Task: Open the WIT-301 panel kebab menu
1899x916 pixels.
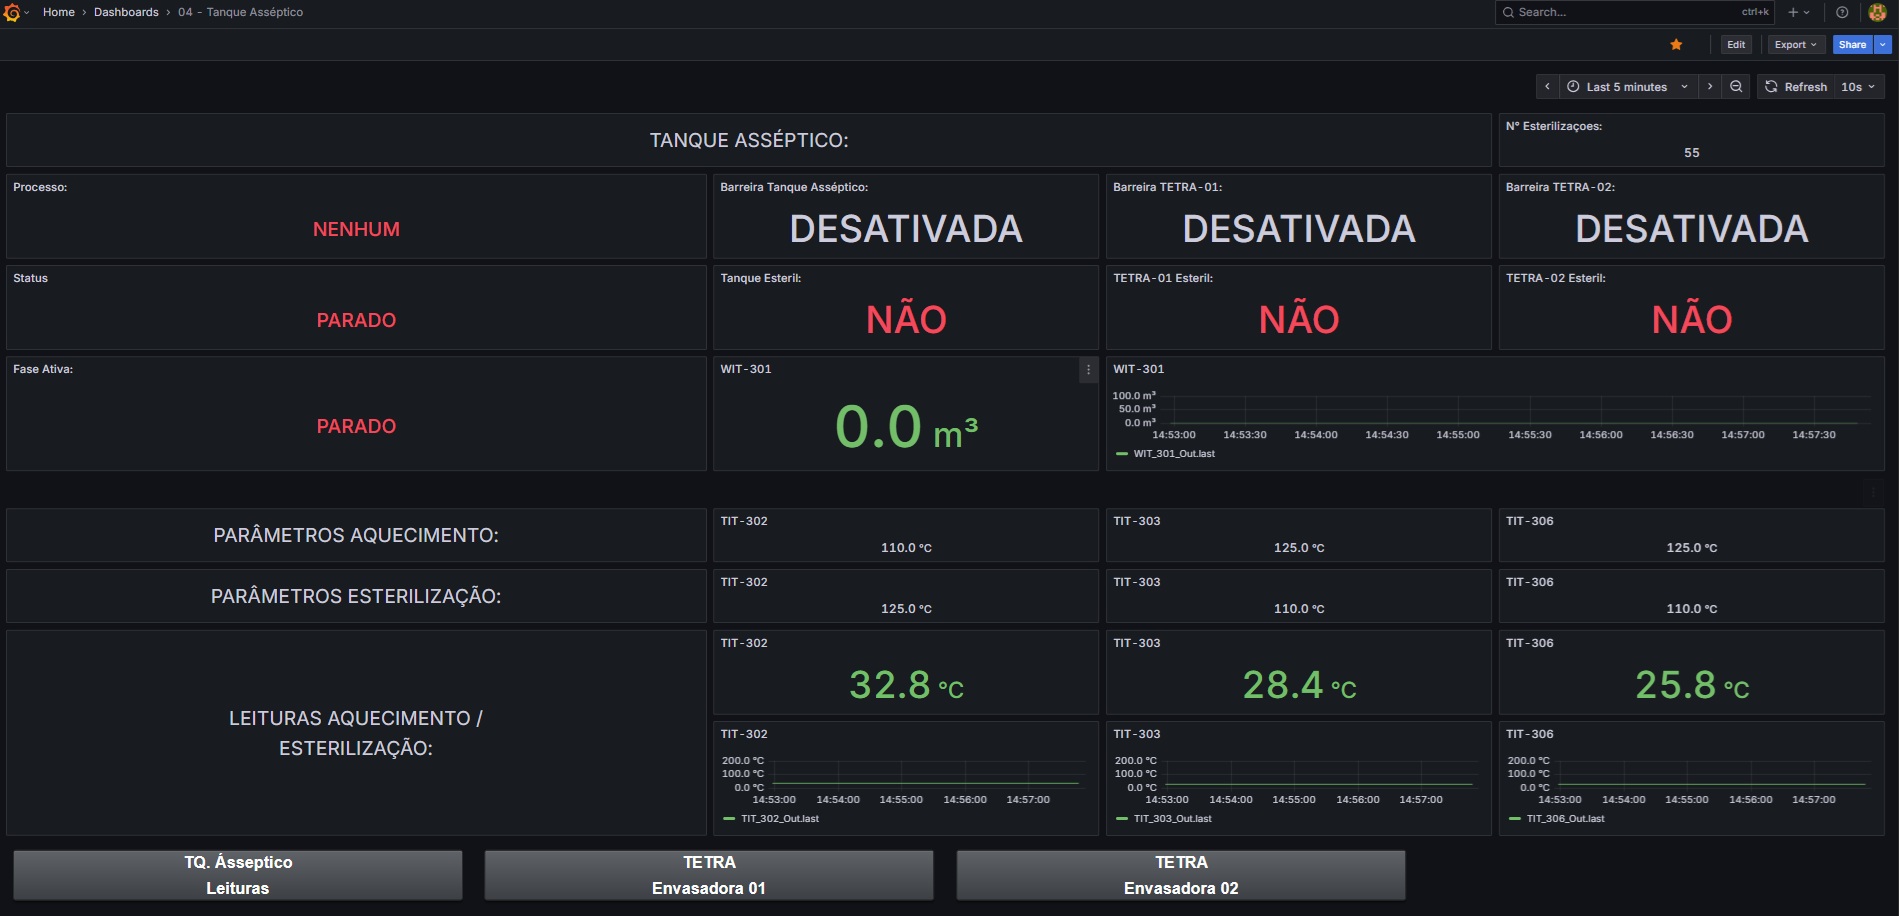Action: click(1088, 370)
